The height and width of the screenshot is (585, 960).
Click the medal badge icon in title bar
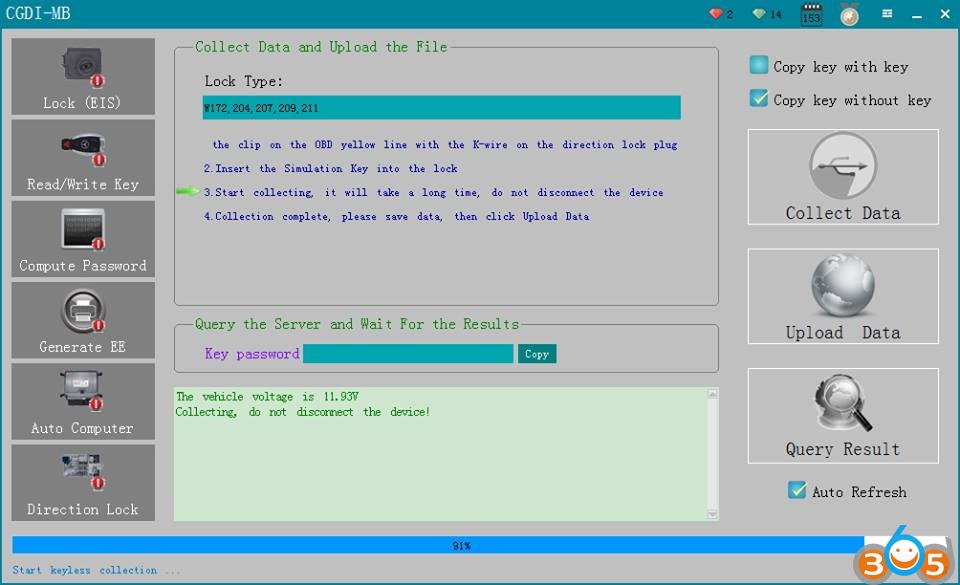coord(849,14)
